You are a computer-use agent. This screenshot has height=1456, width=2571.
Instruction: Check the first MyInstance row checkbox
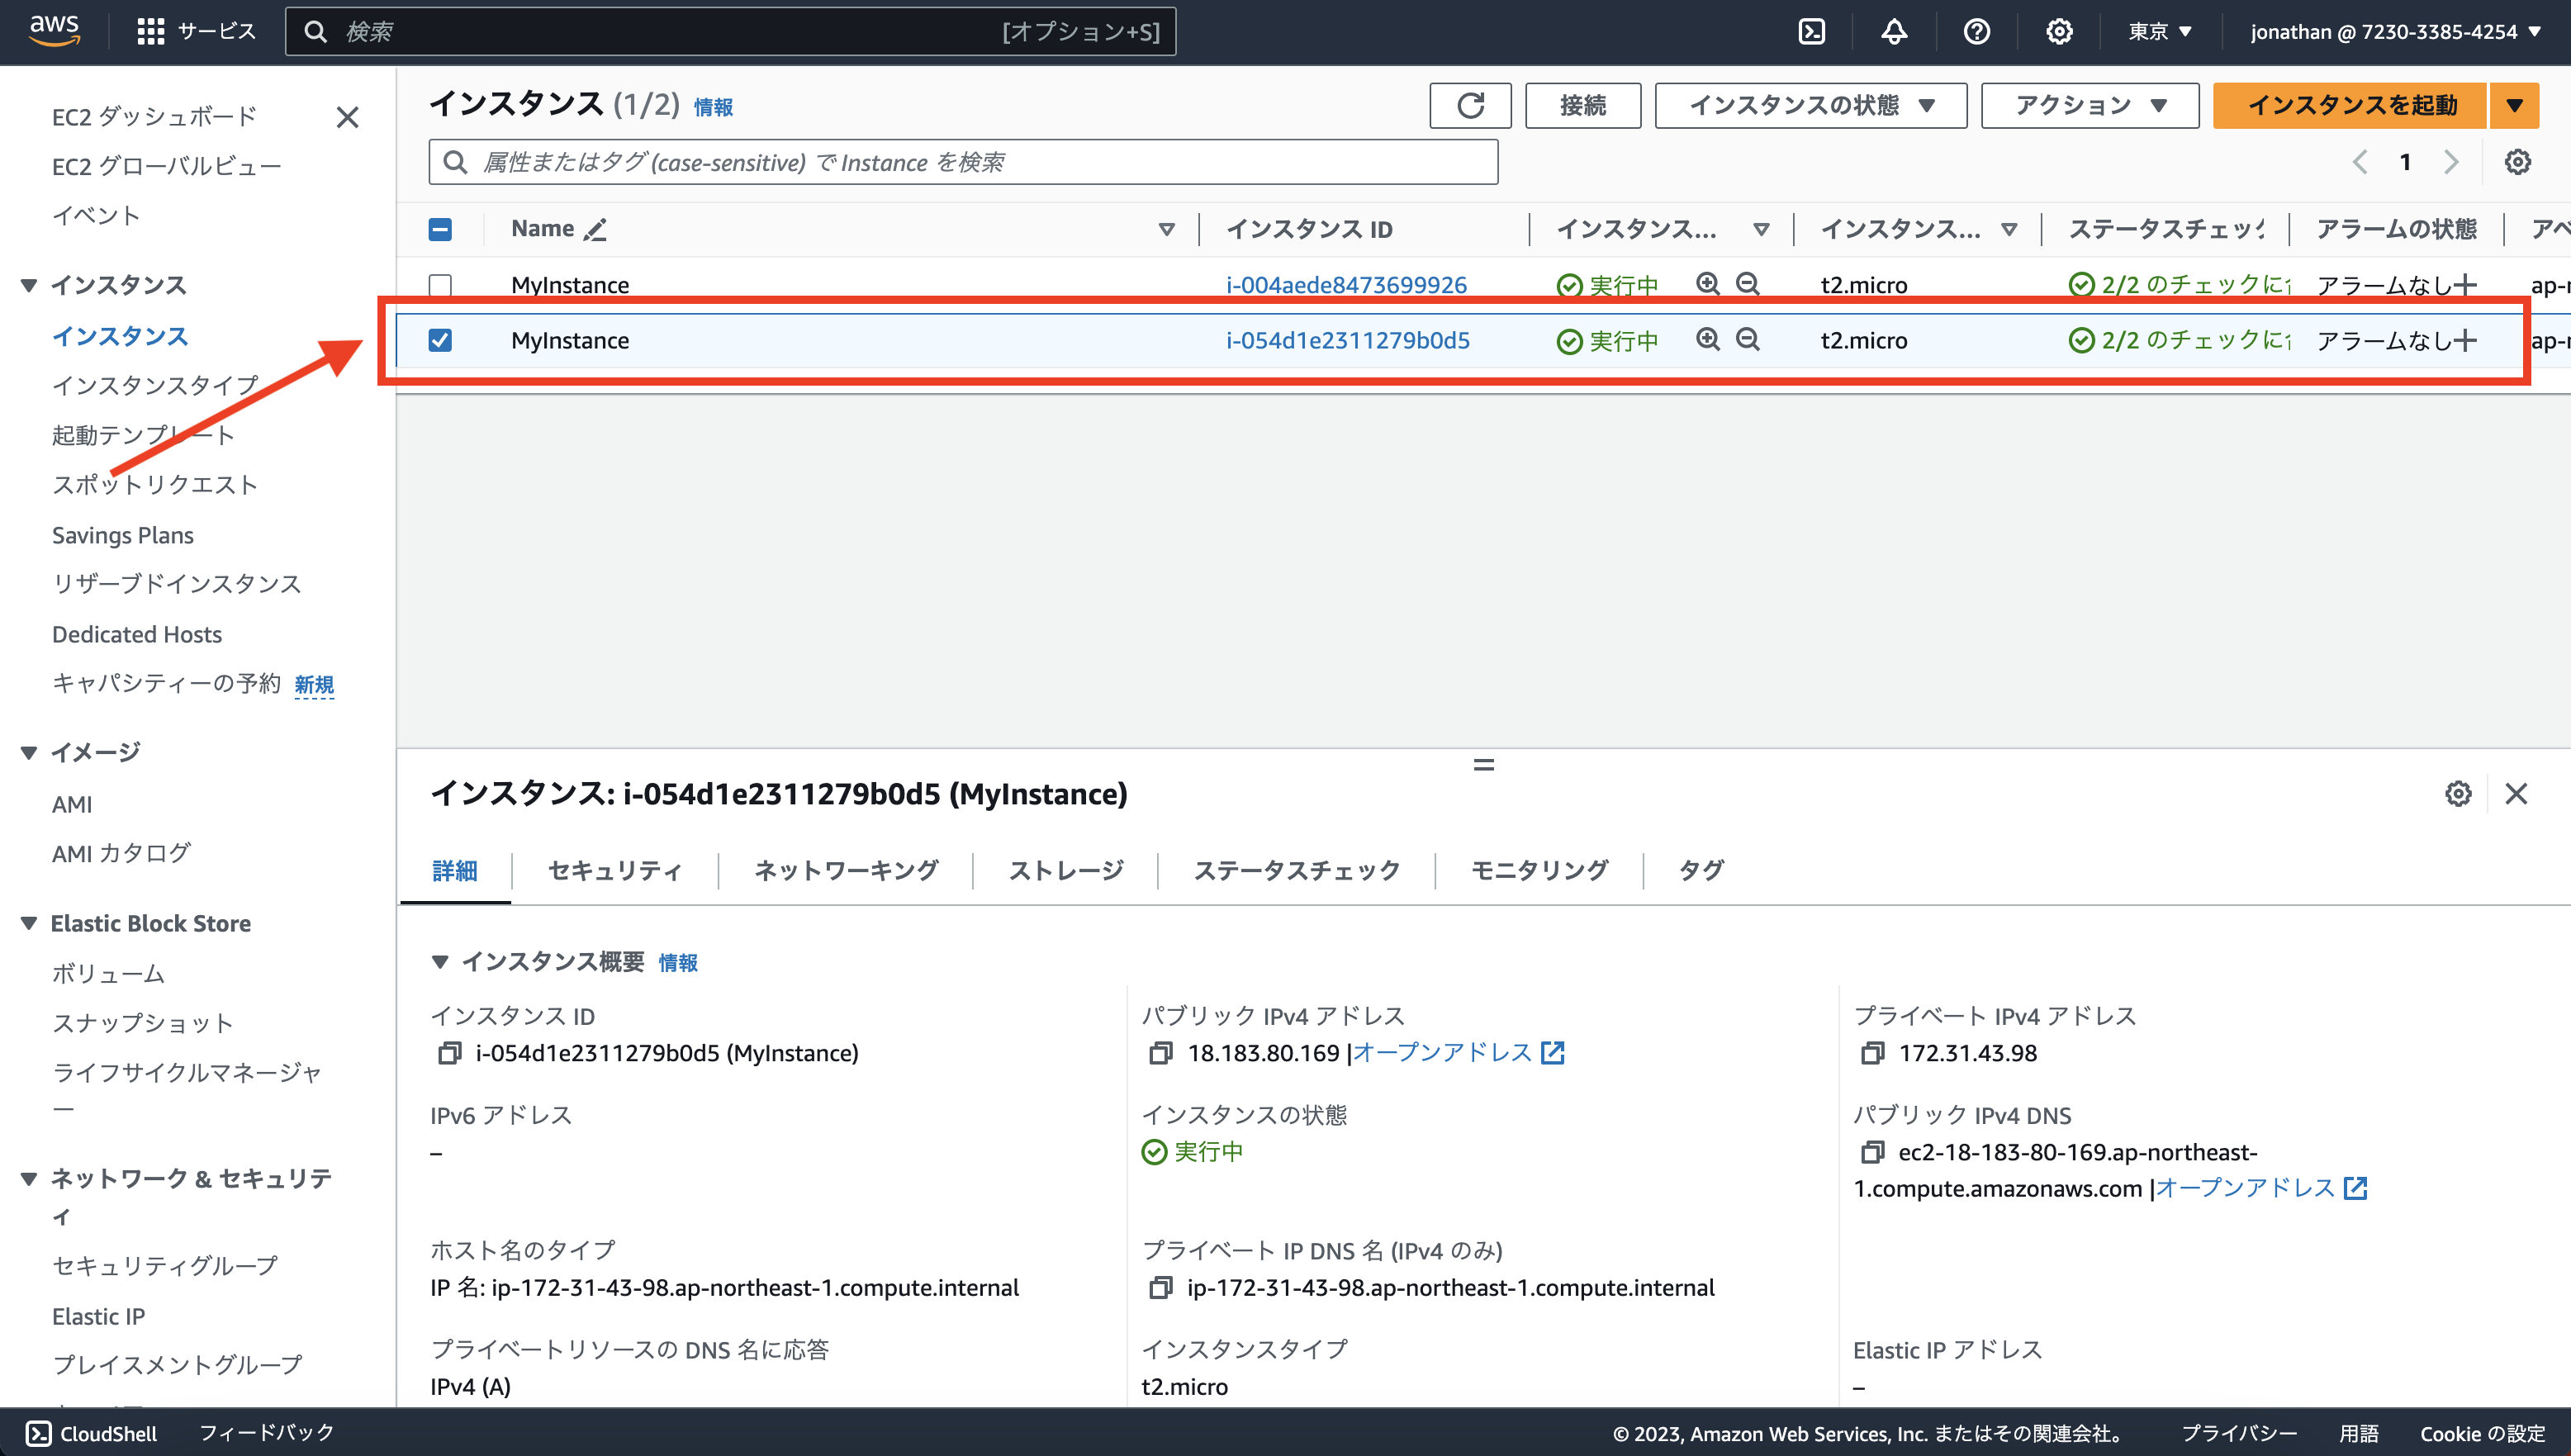(440, 285)
